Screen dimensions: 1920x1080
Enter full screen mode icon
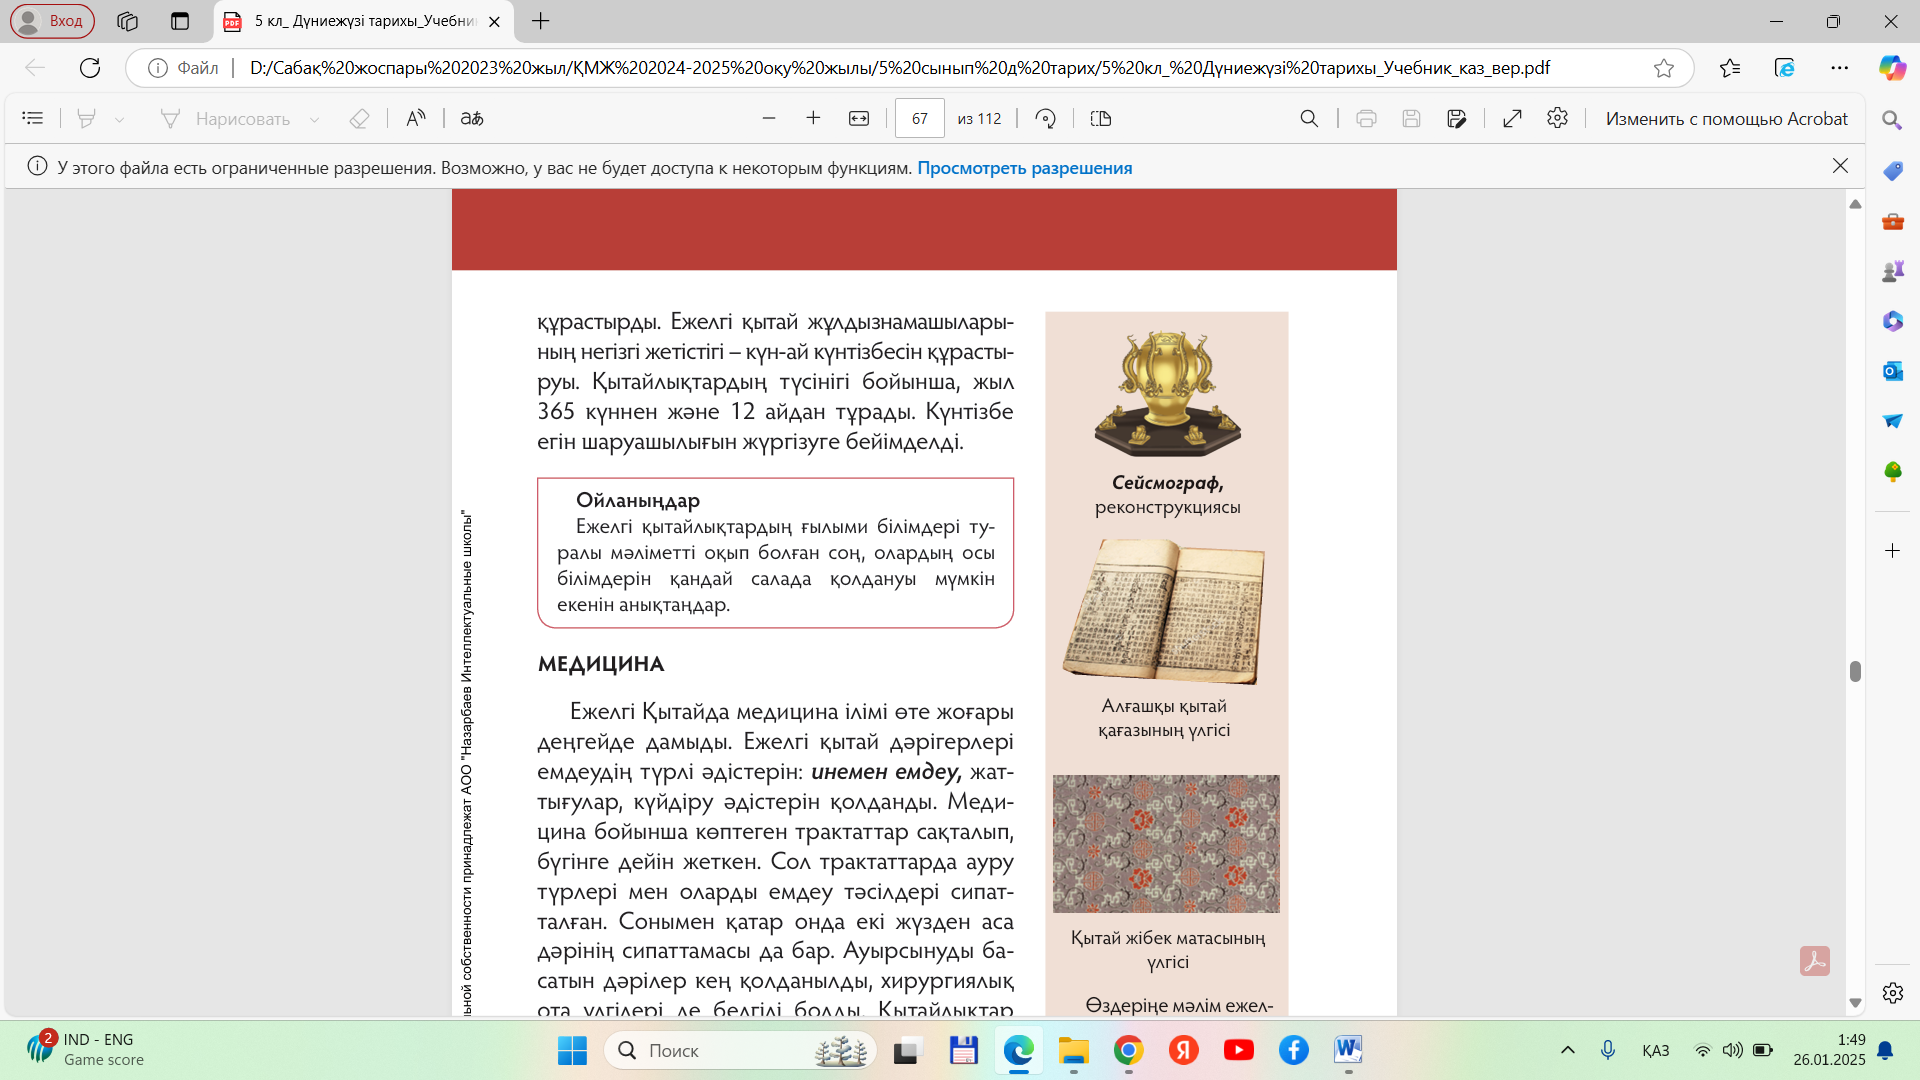(x=1512, y=118)
